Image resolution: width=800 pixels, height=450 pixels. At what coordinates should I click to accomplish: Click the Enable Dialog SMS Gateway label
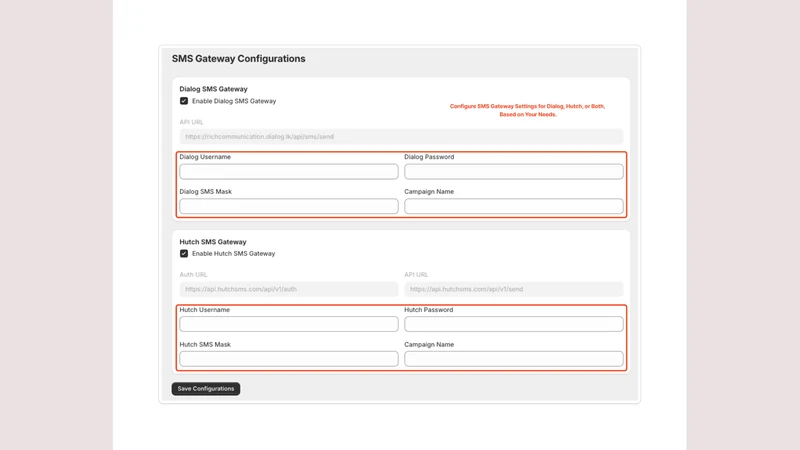(234, 101)
